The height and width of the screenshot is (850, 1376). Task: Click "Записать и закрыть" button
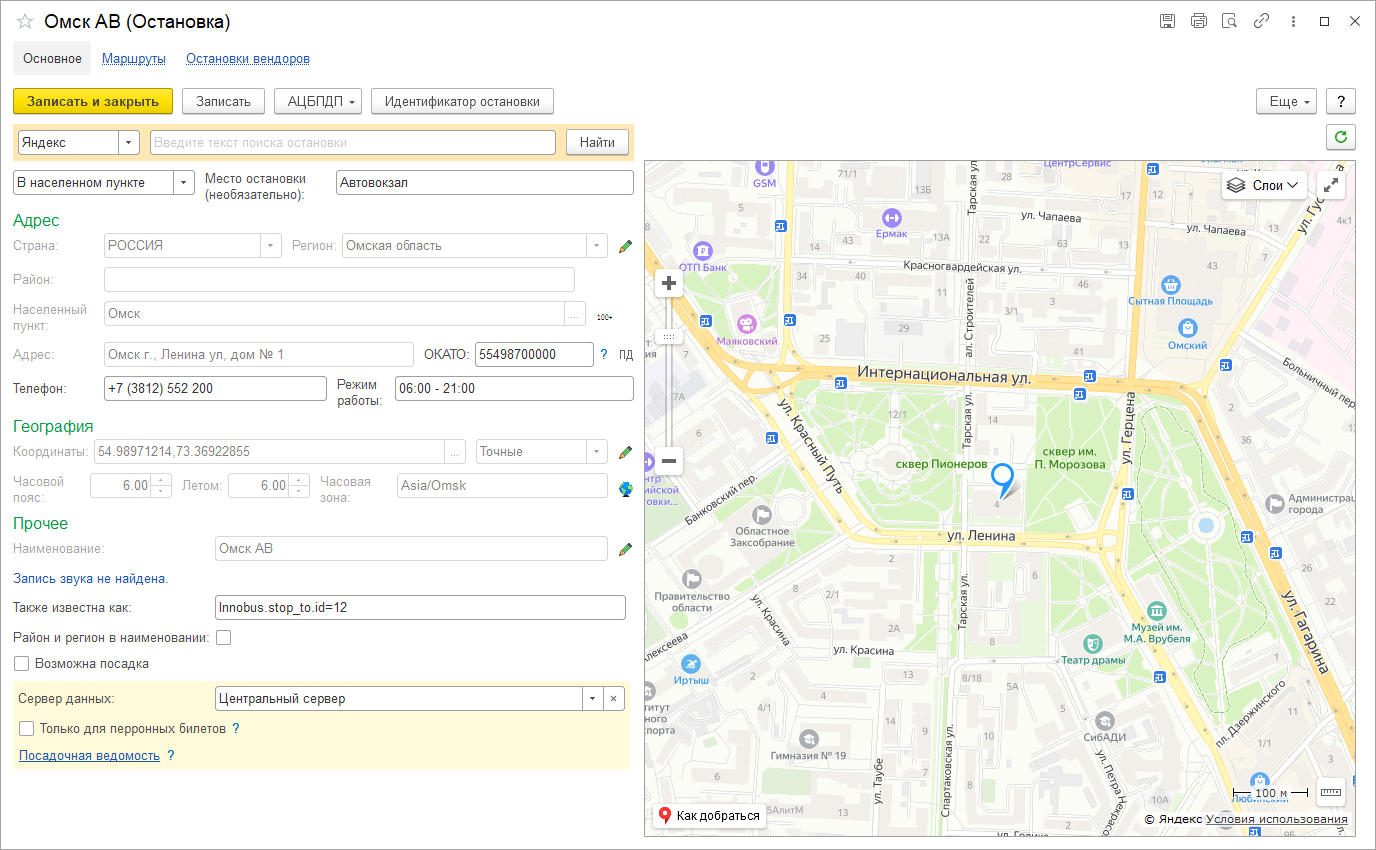[x=93, y=101]
